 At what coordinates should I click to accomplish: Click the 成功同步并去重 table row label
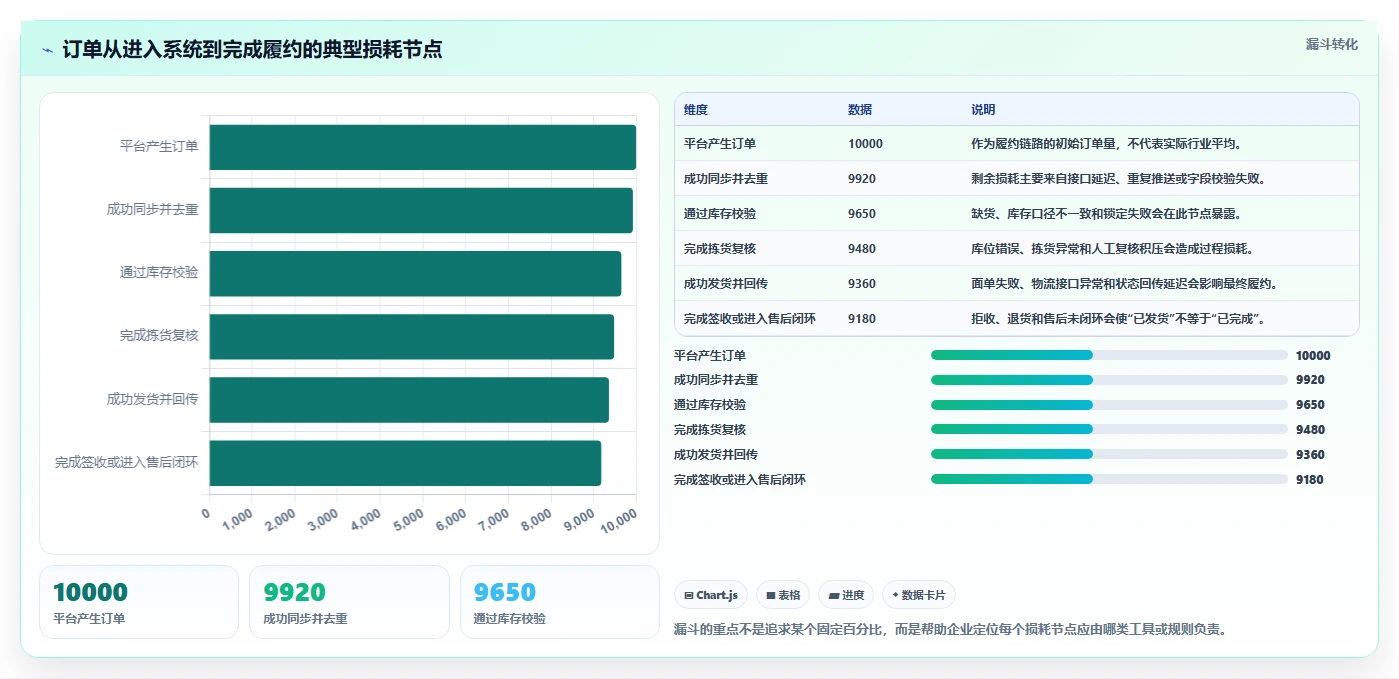tap(726, 179)
